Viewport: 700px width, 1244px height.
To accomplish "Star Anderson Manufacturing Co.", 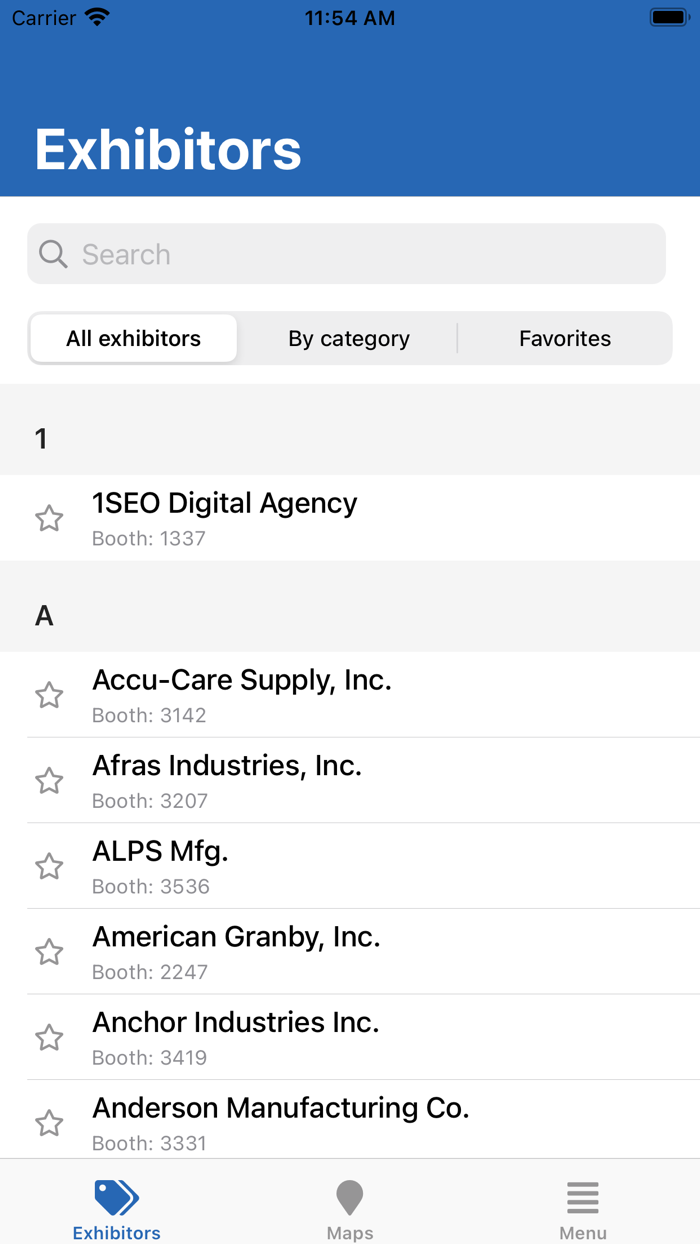I will 49,1123.
